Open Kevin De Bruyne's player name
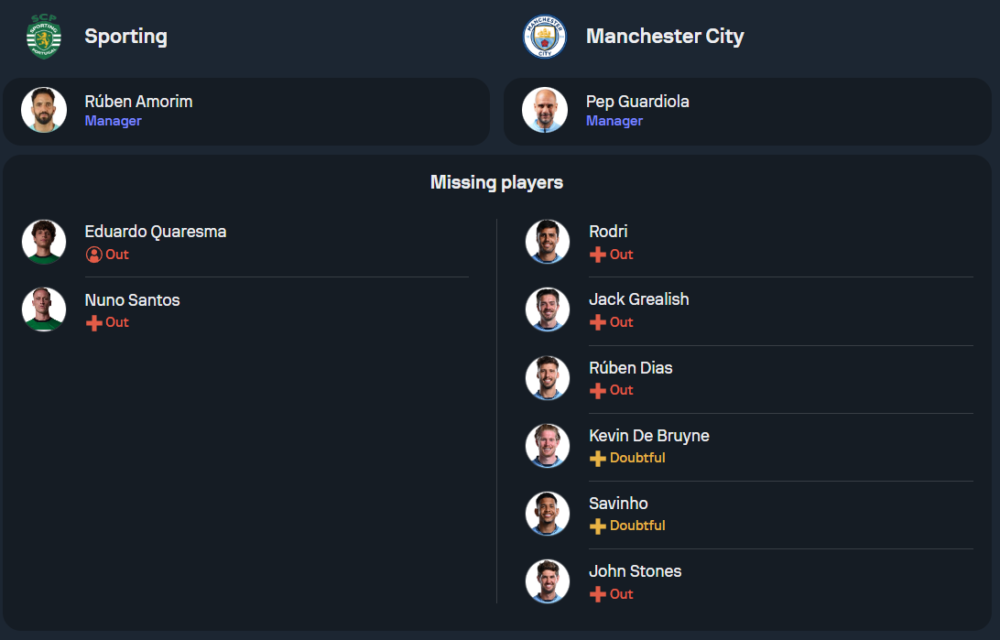Screen dimensions: 1000x640 [649, 435]
